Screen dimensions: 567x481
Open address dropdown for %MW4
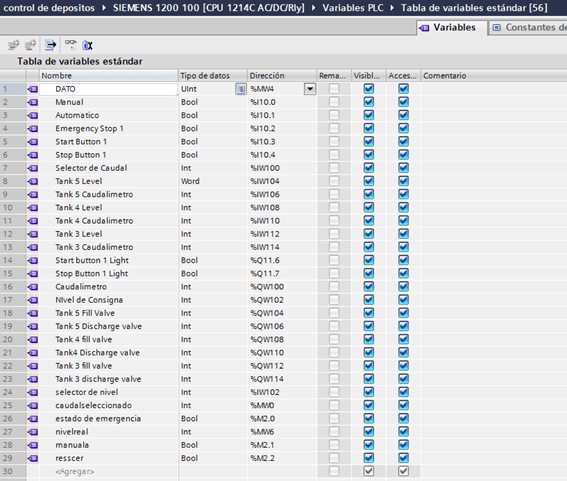coord(310,89)
